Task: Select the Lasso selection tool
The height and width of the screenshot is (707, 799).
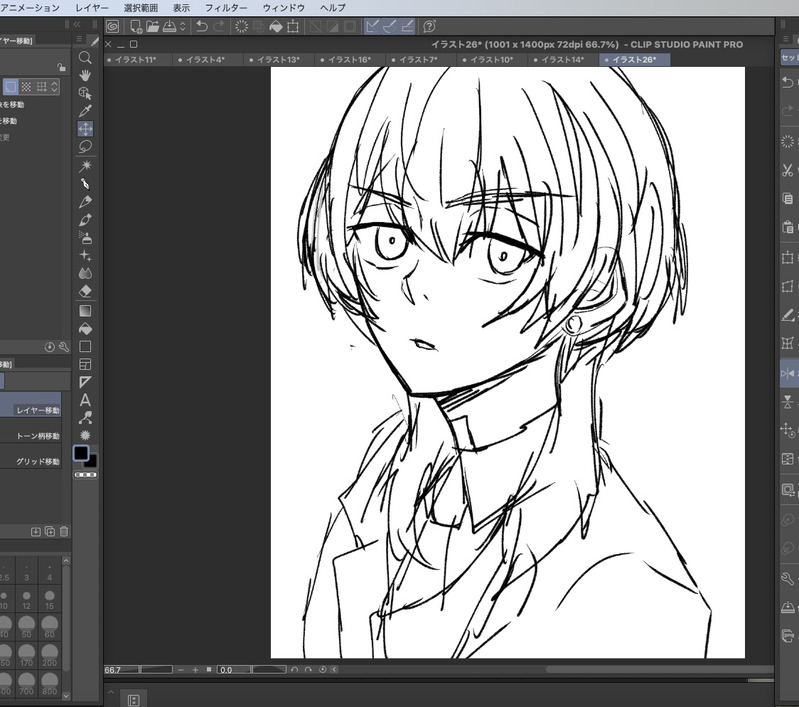Action: click(85, 147)
